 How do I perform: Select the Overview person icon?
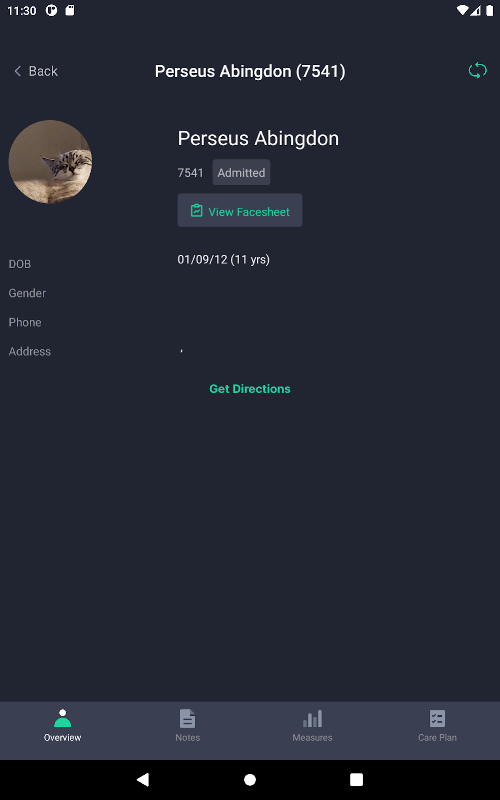coord(62,718)
